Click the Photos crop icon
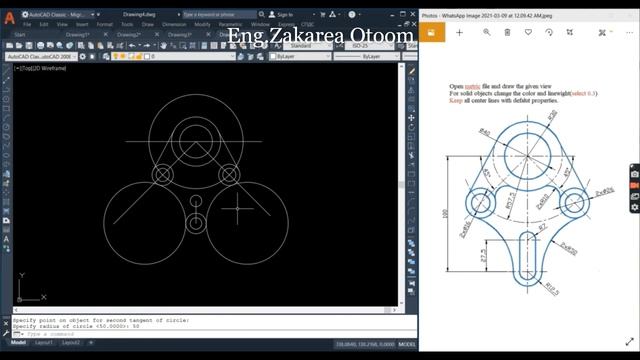Screen dimensions: 640x360 [x=570, y=32]
